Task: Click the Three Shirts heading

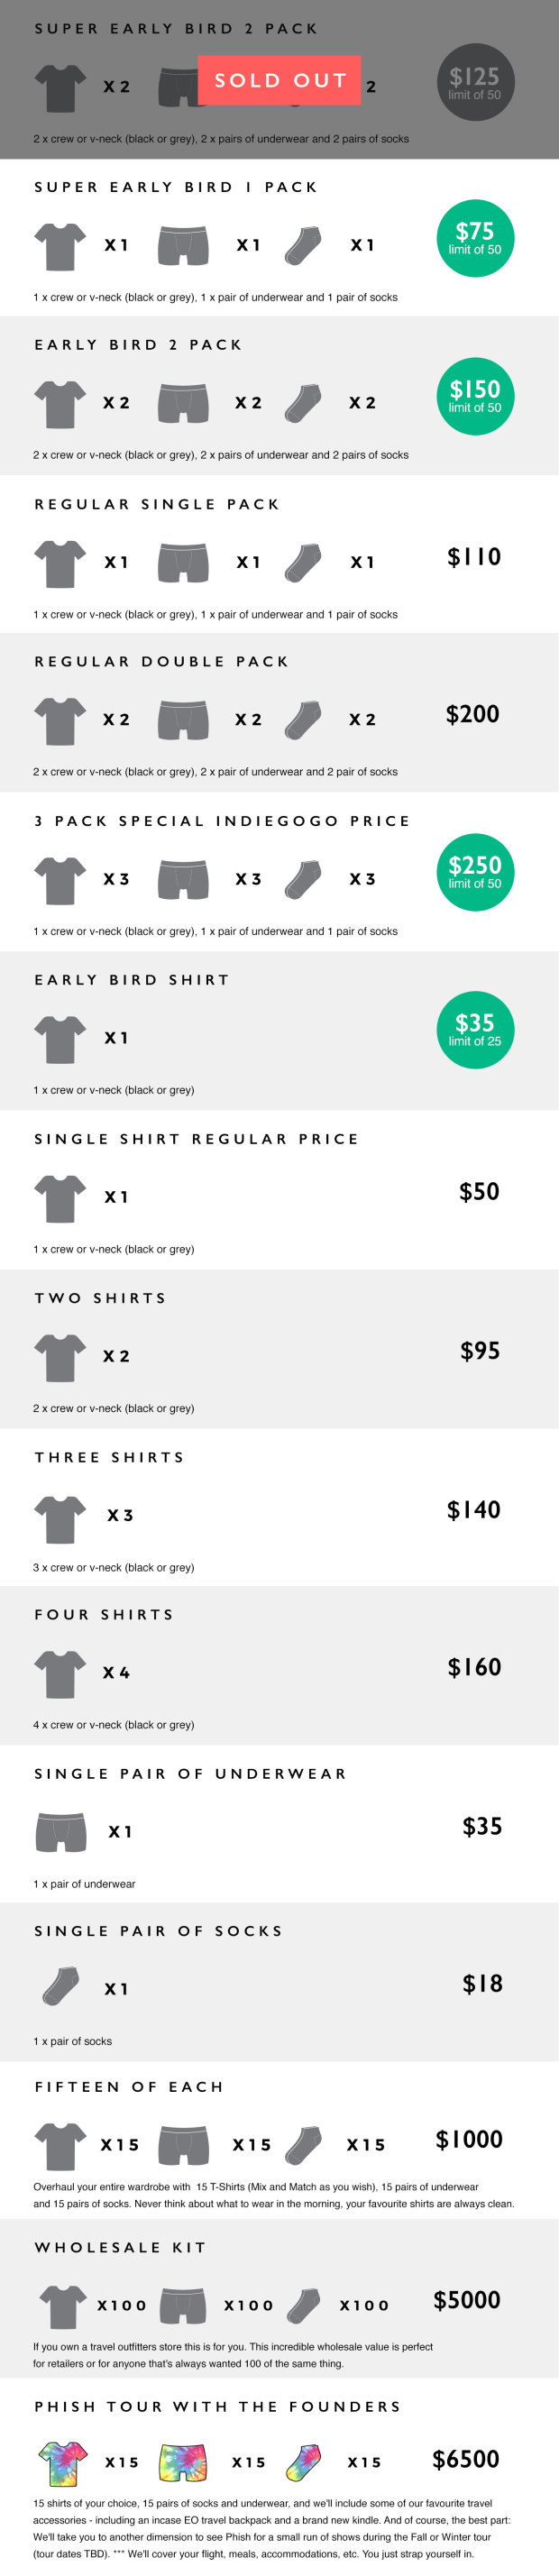Action: click(x=110, y=1458)
